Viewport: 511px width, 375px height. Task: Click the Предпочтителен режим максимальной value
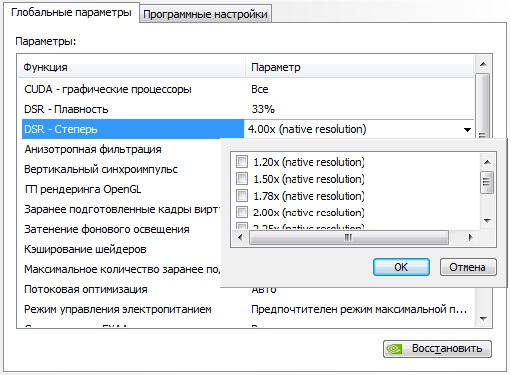[359, 309]
